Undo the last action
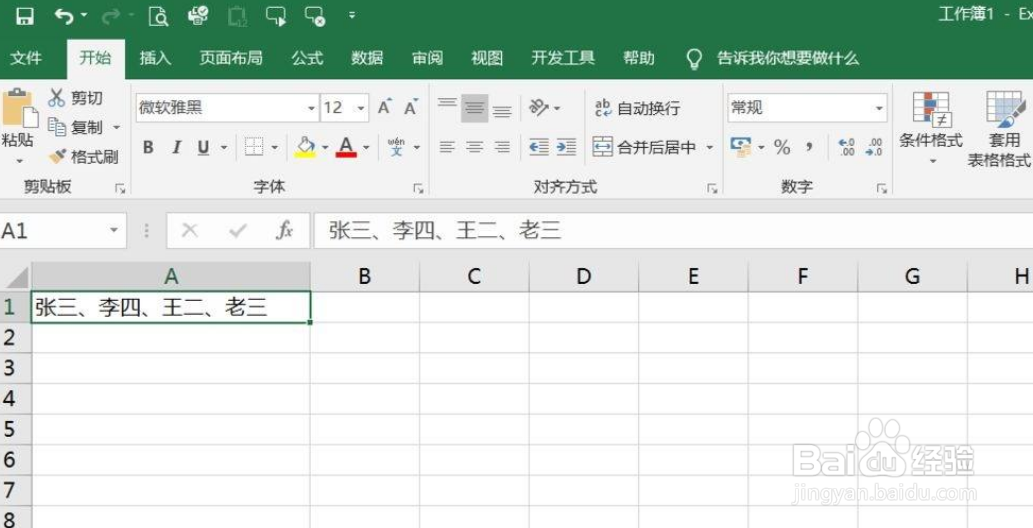 click(x=64, y=16)
